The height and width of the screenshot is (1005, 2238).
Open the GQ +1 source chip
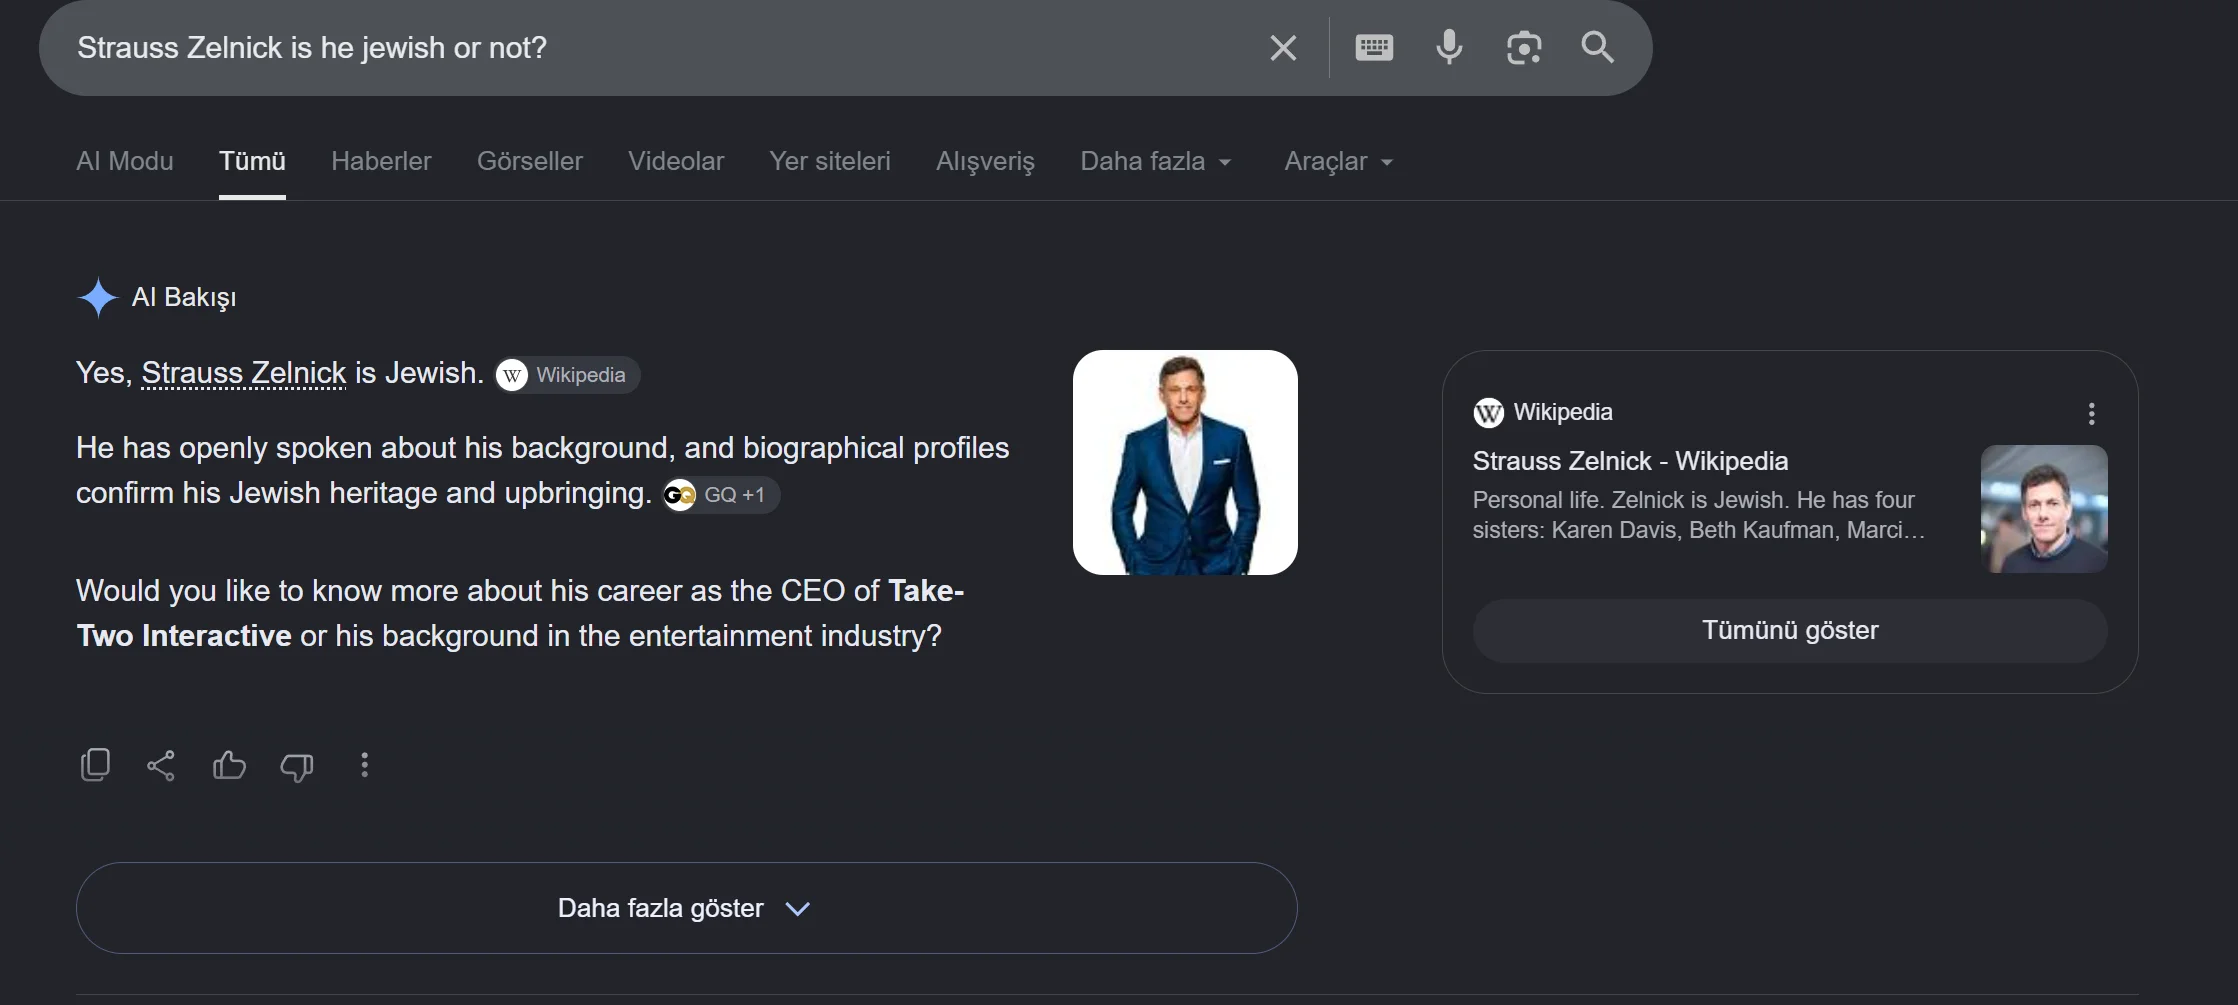(x=721, y=495)
